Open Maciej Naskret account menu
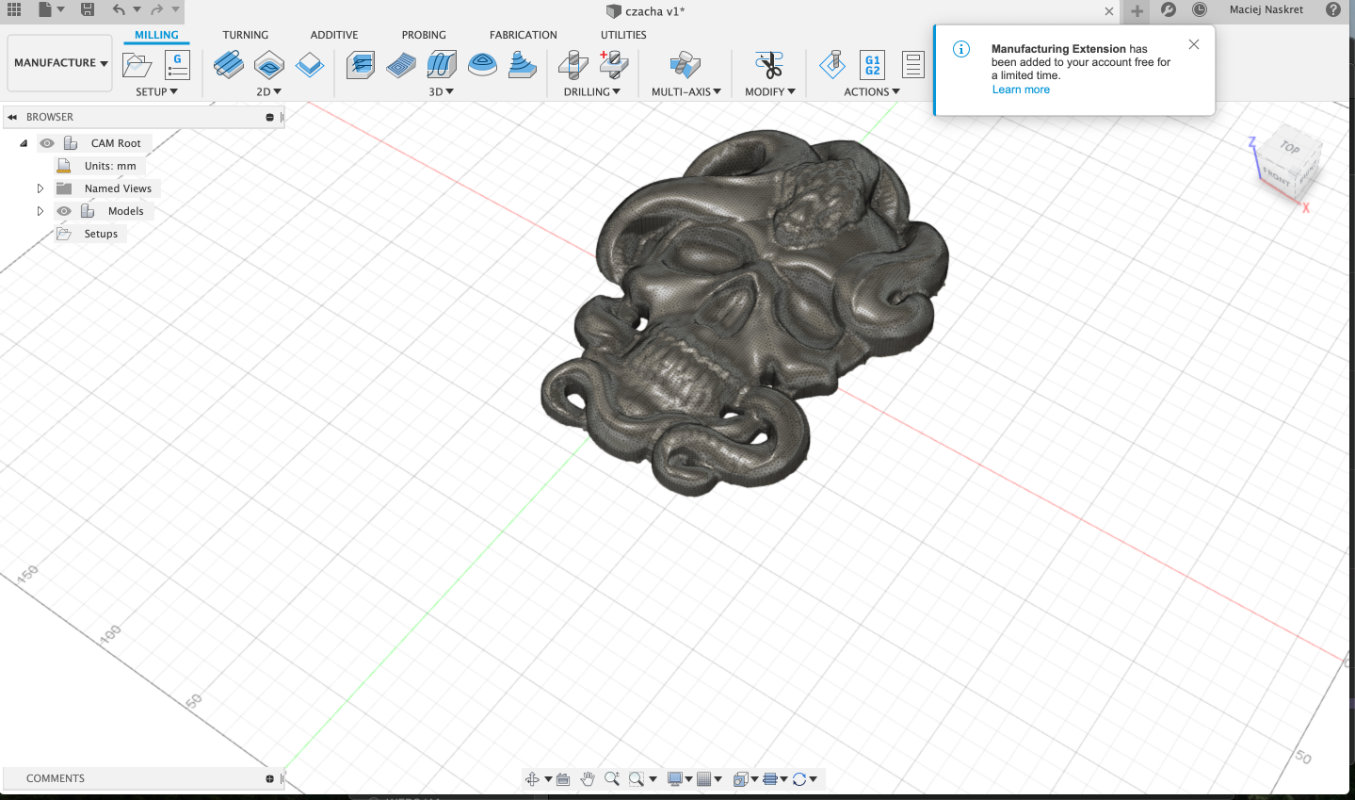1355x800 pixels. pyautogui.click(x=1264, y=10)
